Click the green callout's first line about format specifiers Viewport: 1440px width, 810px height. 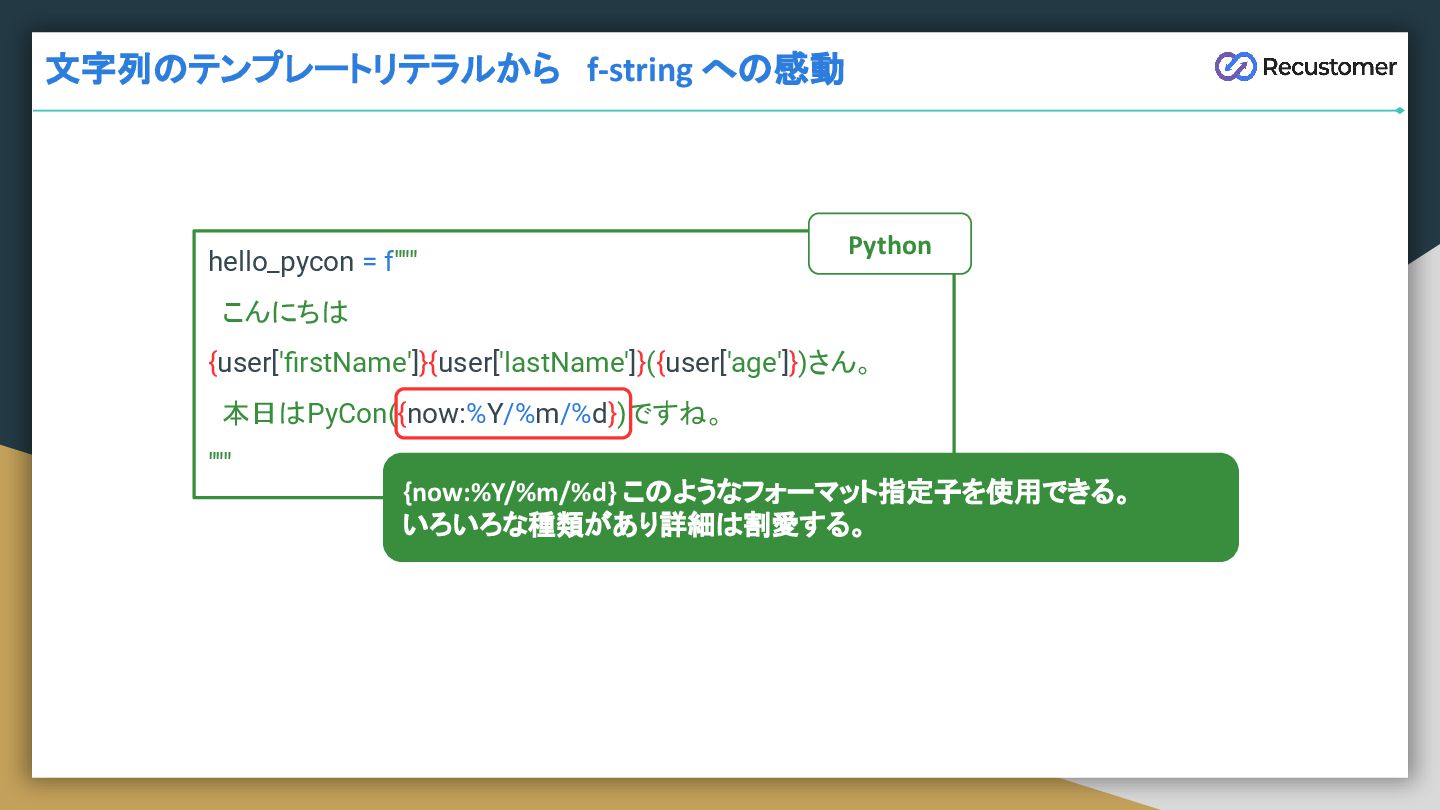[766, 493]
